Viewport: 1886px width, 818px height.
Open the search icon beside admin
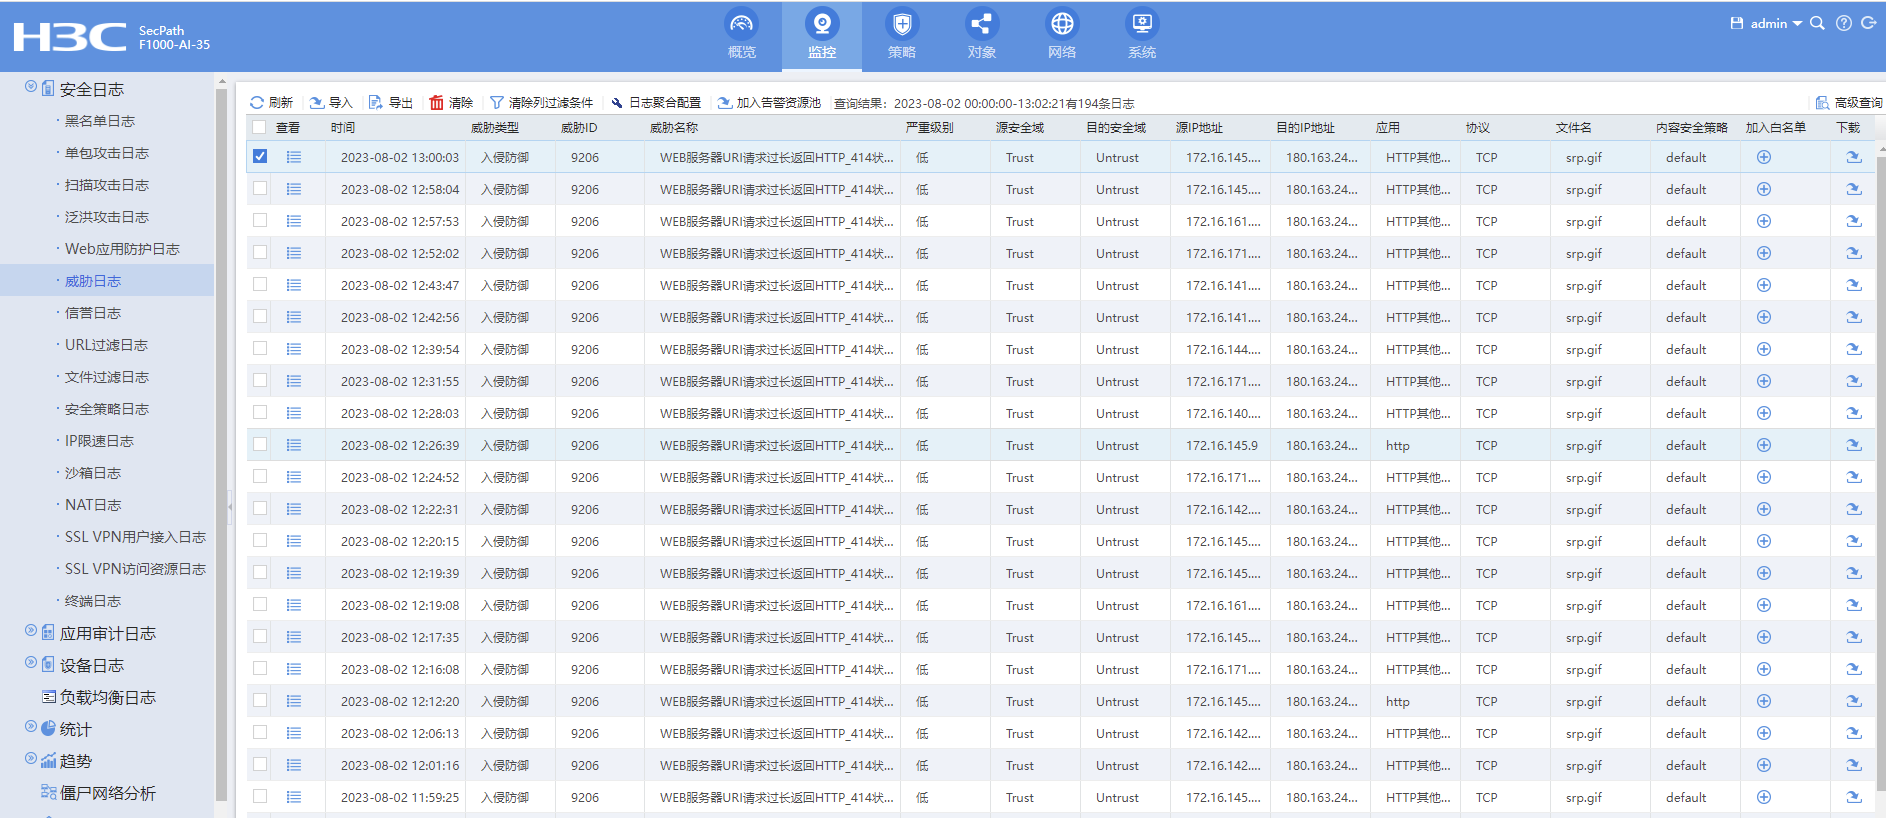click(x=1817, y=23)
